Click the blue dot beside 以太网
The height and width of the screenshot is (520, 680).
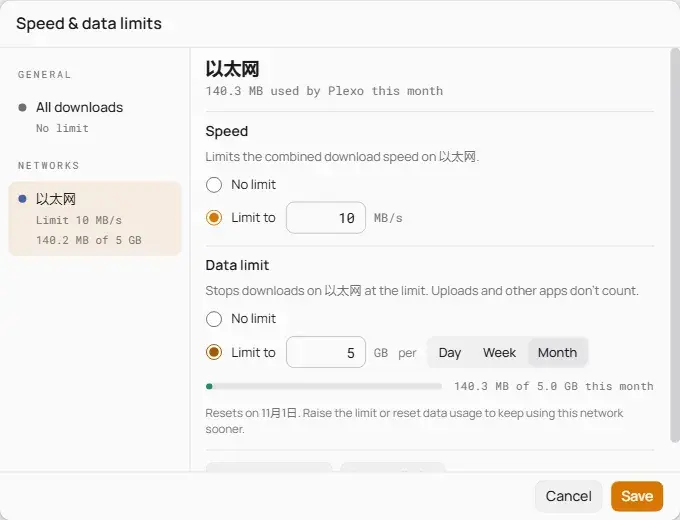[22, 199]
